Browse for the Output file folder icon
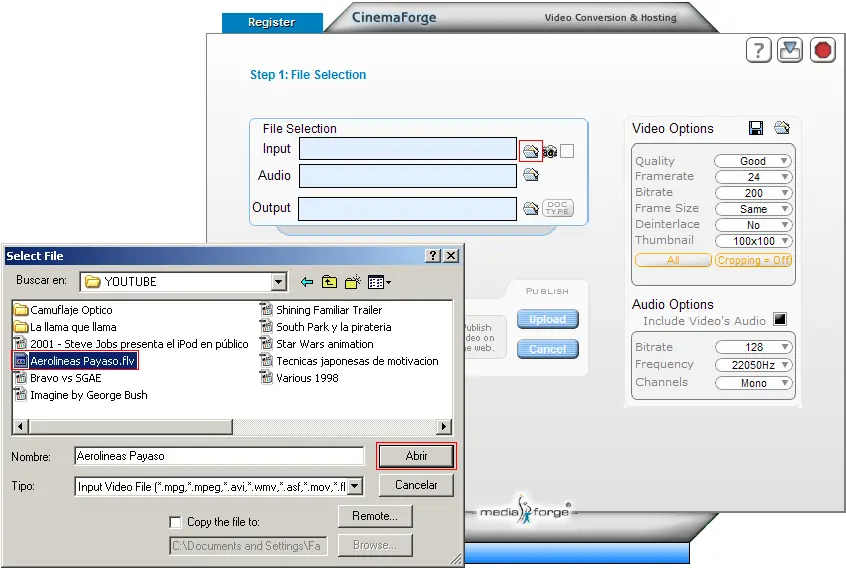The image size is (846, 568). [531, 208]
